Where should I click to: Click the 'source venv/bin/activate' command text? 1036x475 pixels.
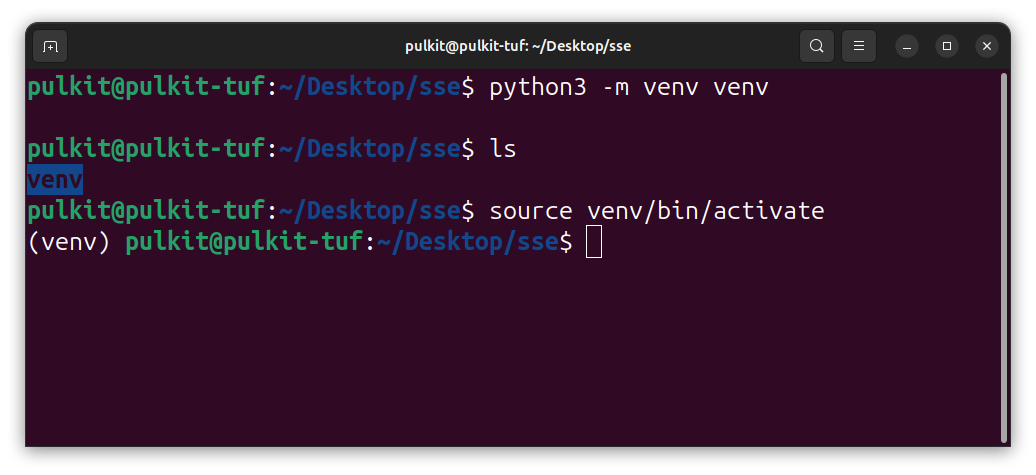click(x=656, y=211)
